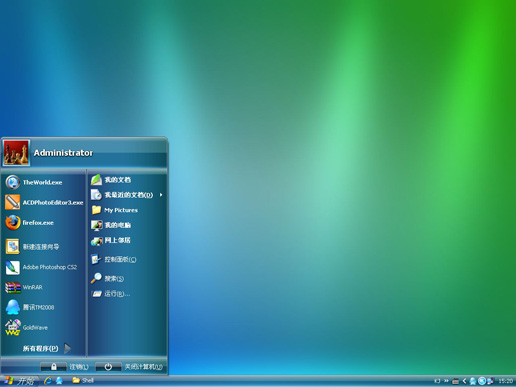This screenshot has width=516, height=387.
Task: Open 控制面板(C) Control Panel
Action: point(127,259)
